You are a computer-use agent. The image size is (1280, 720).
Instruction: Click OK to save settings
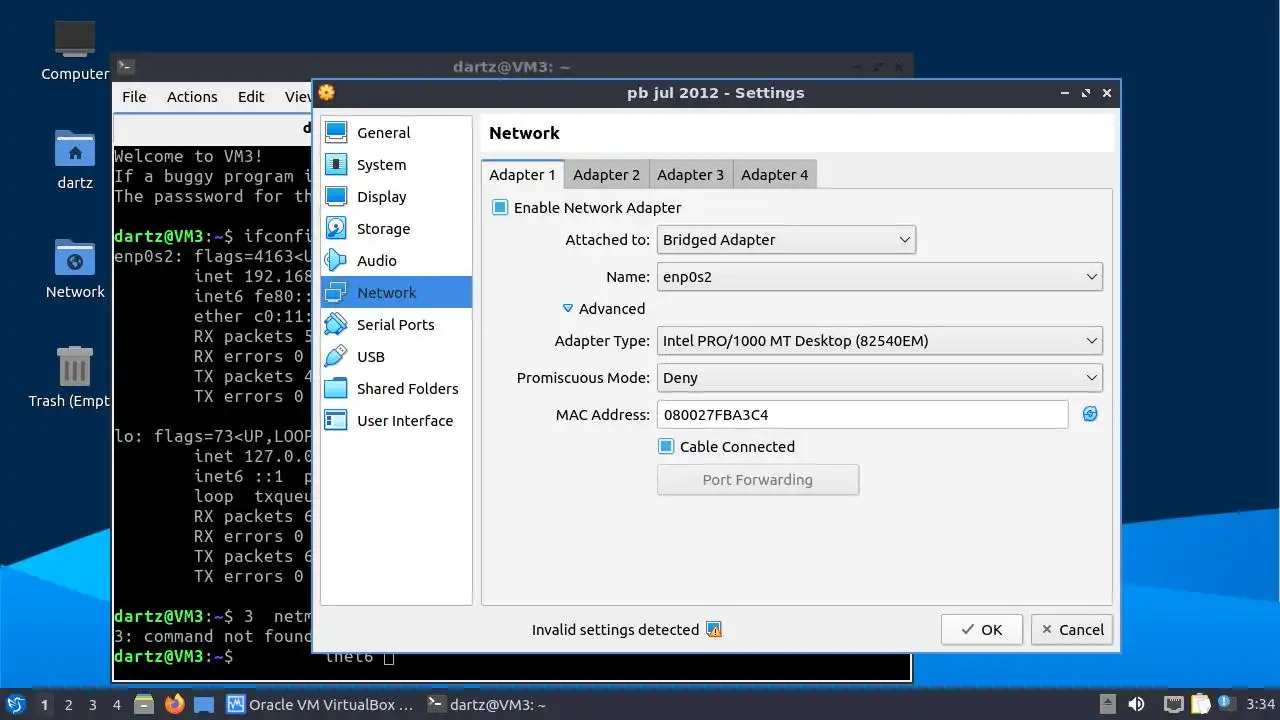tap(982, 630)
